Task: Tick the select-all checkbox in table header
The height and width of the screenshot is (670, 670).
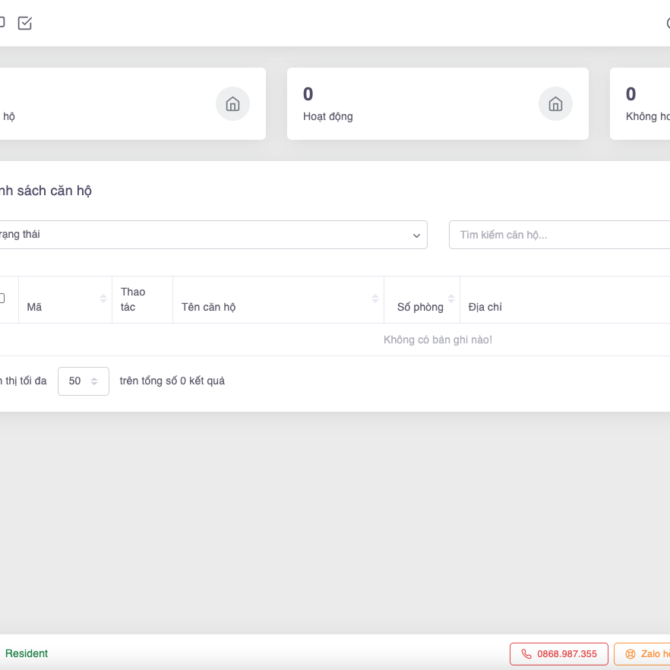Action: pyautogui.click(x=2, y=298)
